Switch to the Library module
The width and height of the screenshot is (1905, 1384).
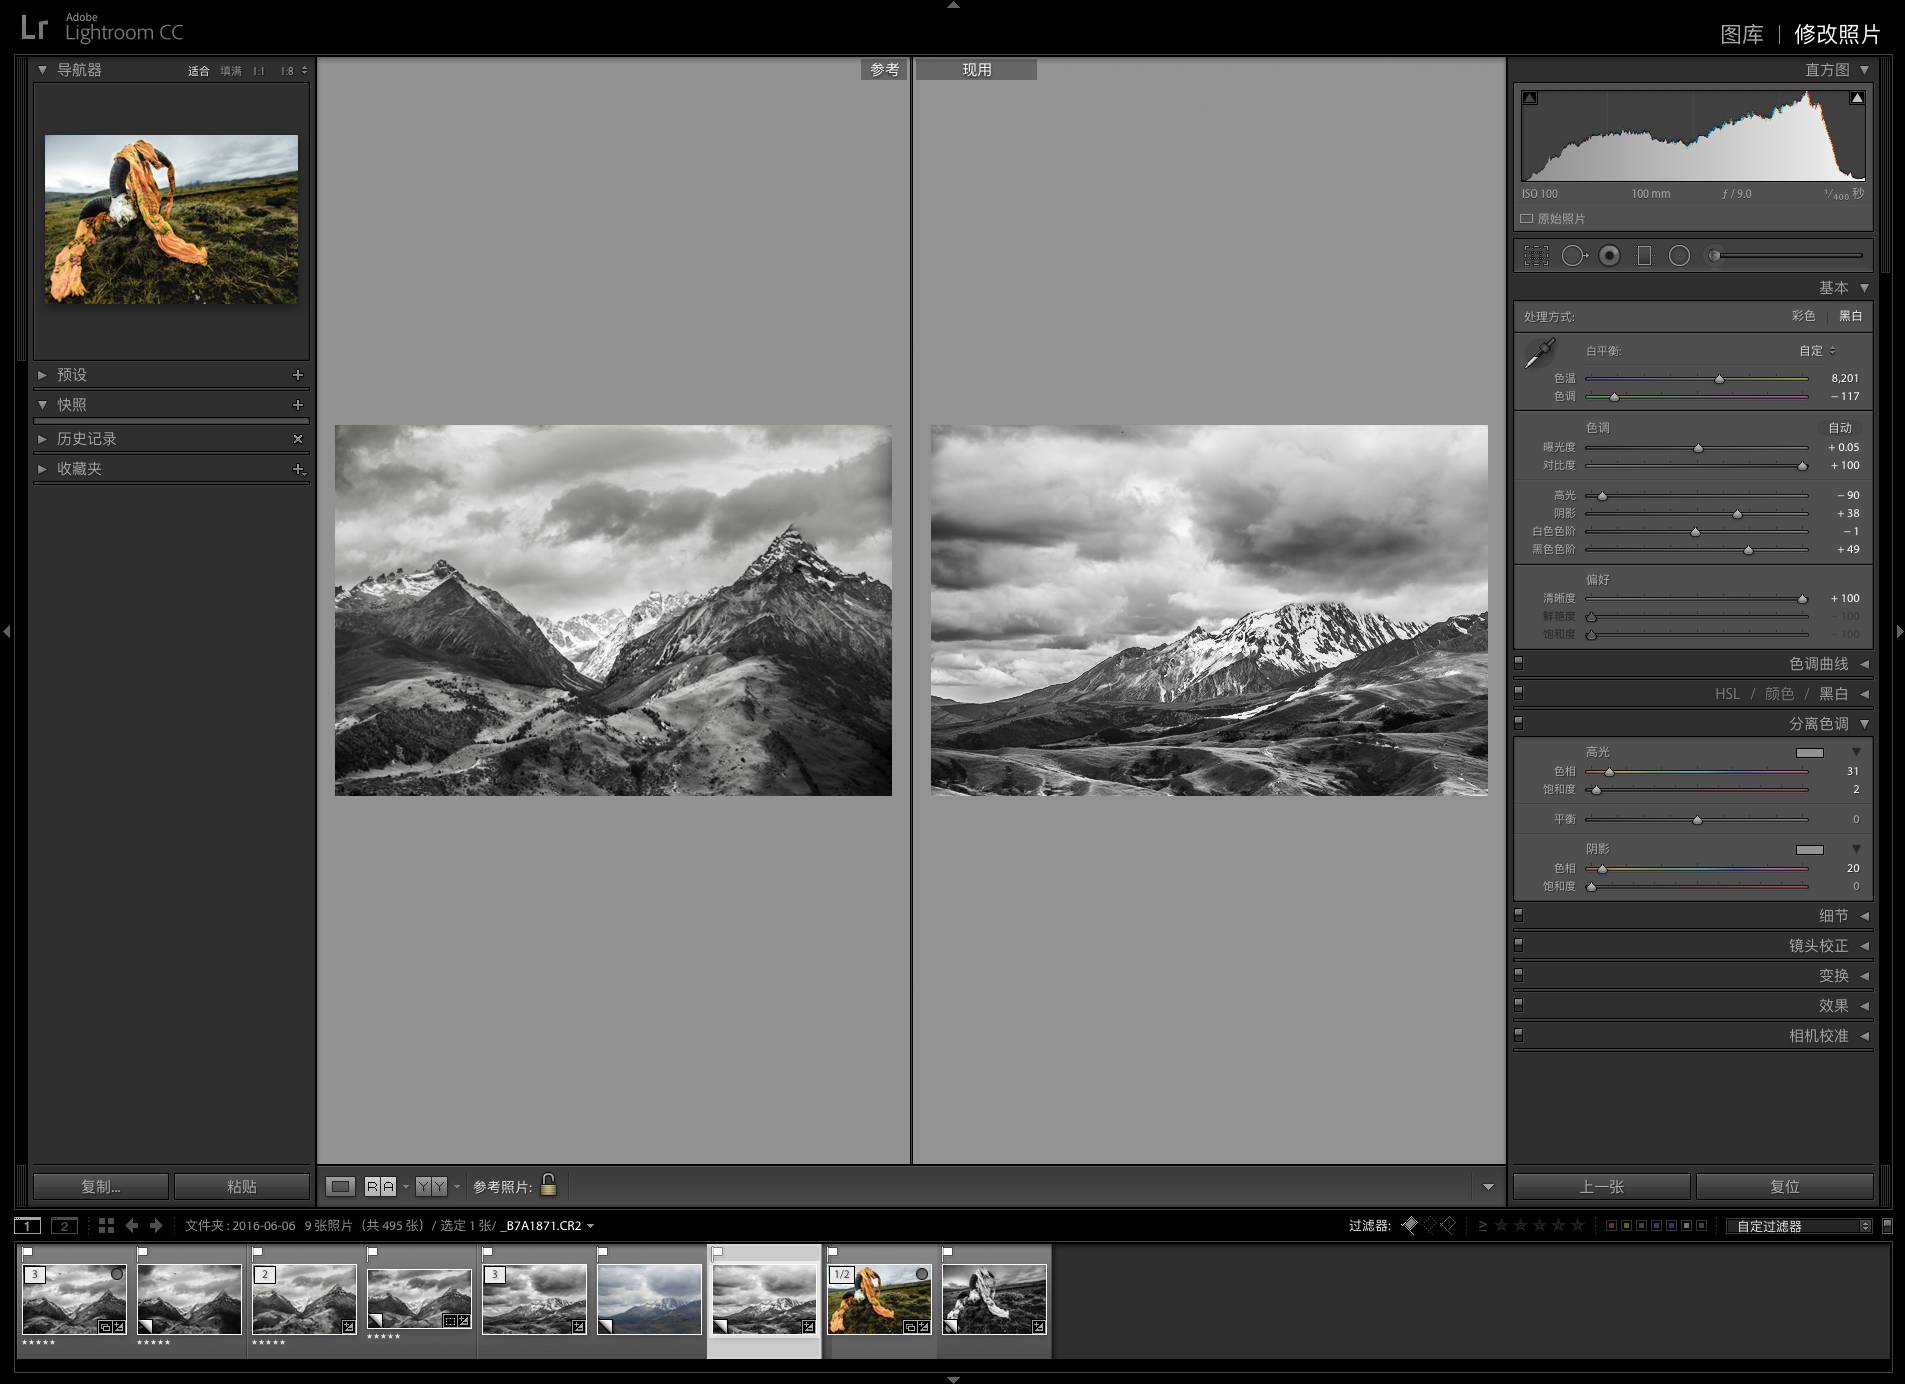pyautogui.click(x=1741, y=34)
